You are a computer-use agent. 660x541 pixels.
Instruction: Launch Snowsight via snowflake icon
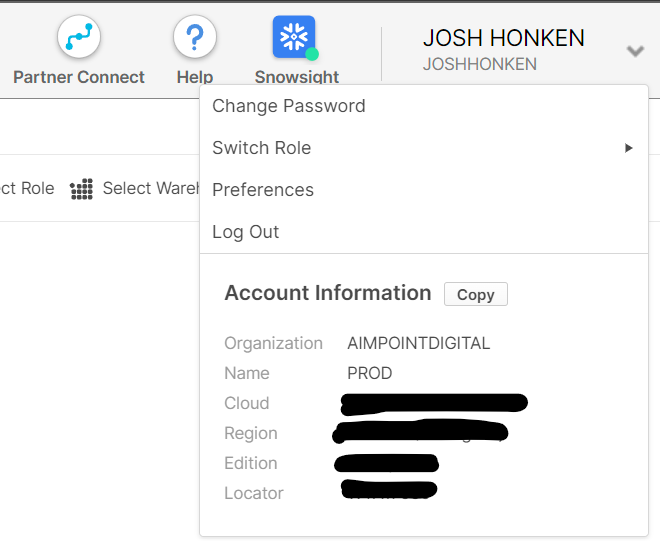pos(295,37)
